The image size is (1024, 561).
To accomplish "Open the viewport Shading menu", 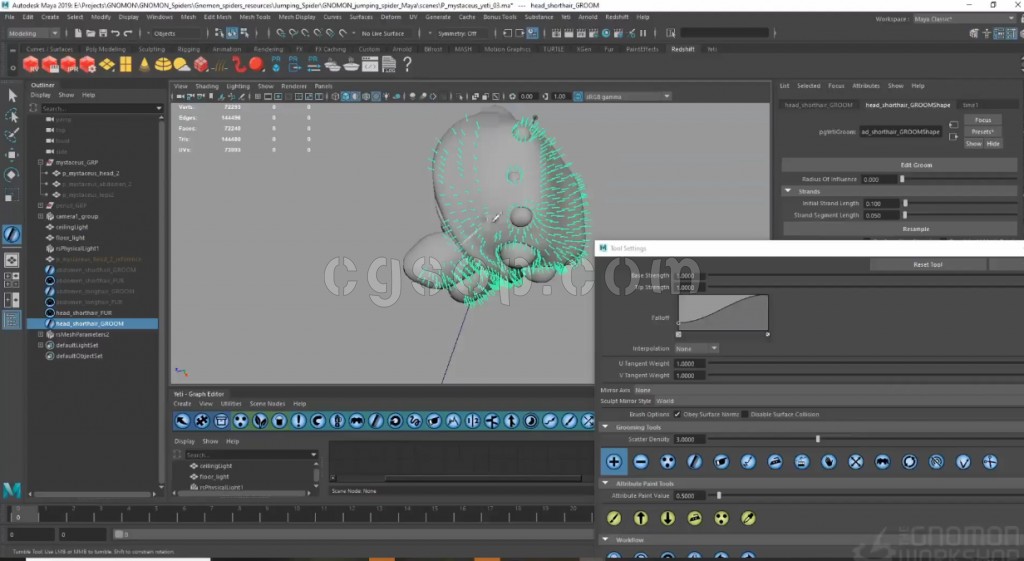I will 206,86.
